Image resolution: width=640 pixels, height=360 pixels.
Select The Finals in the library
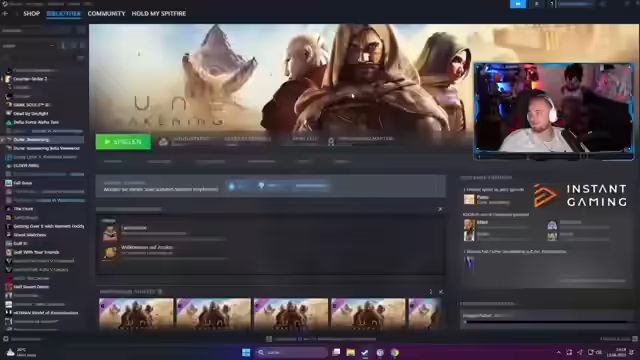23,209
